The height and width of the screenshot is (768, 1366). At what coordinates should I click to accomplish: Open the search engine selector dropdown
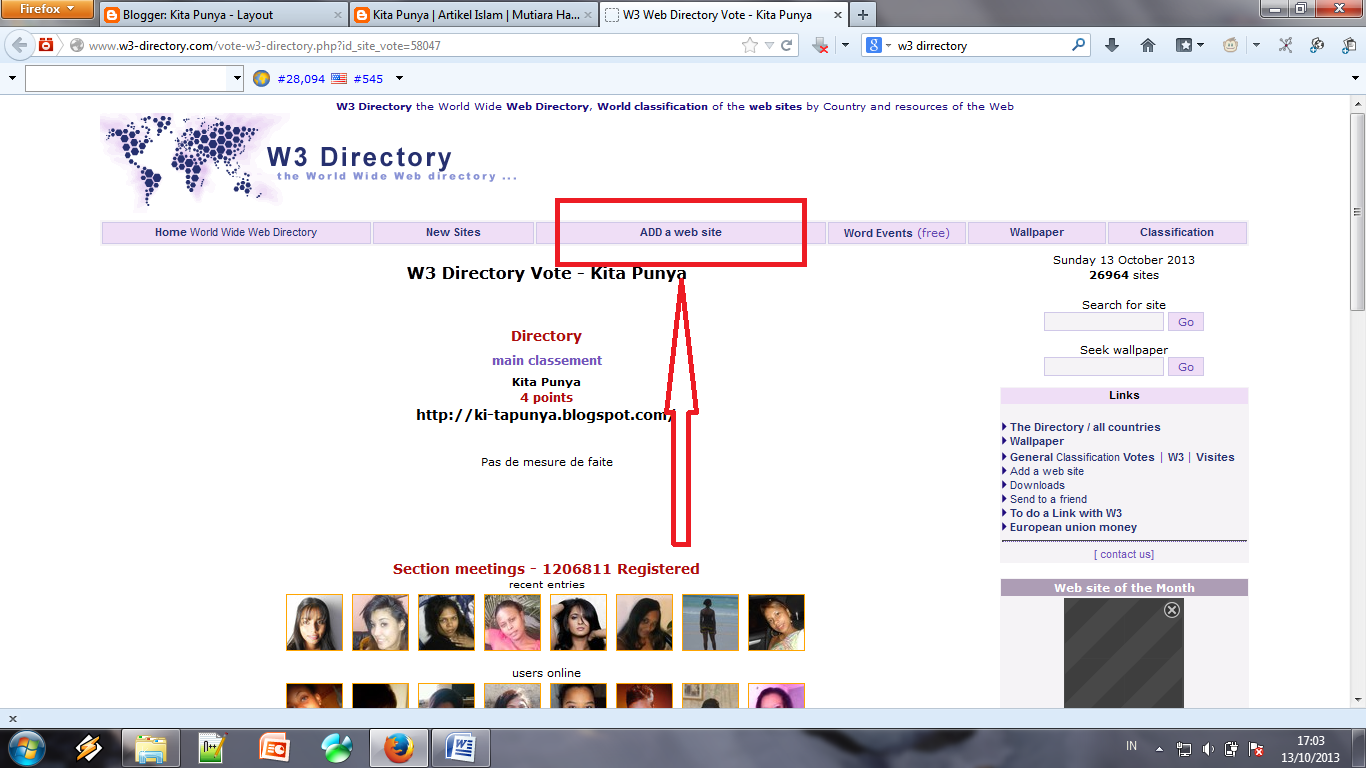pos(888,45)
